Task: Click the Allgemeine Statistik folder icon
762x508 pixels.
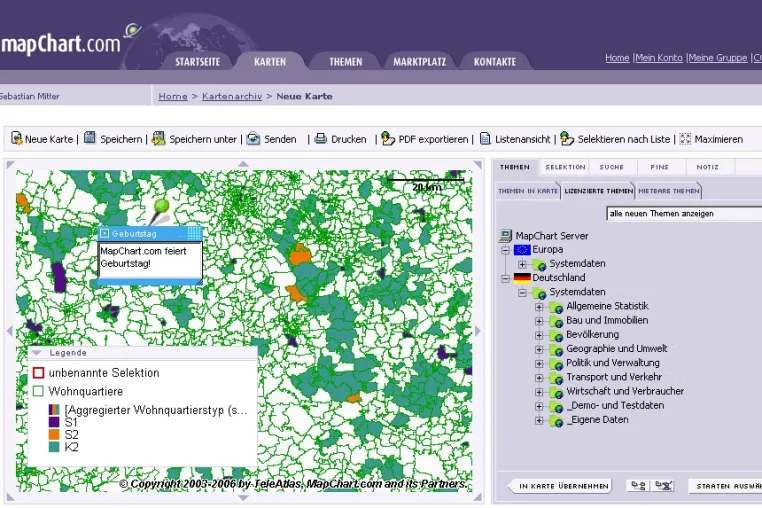Action: (556, 307)
